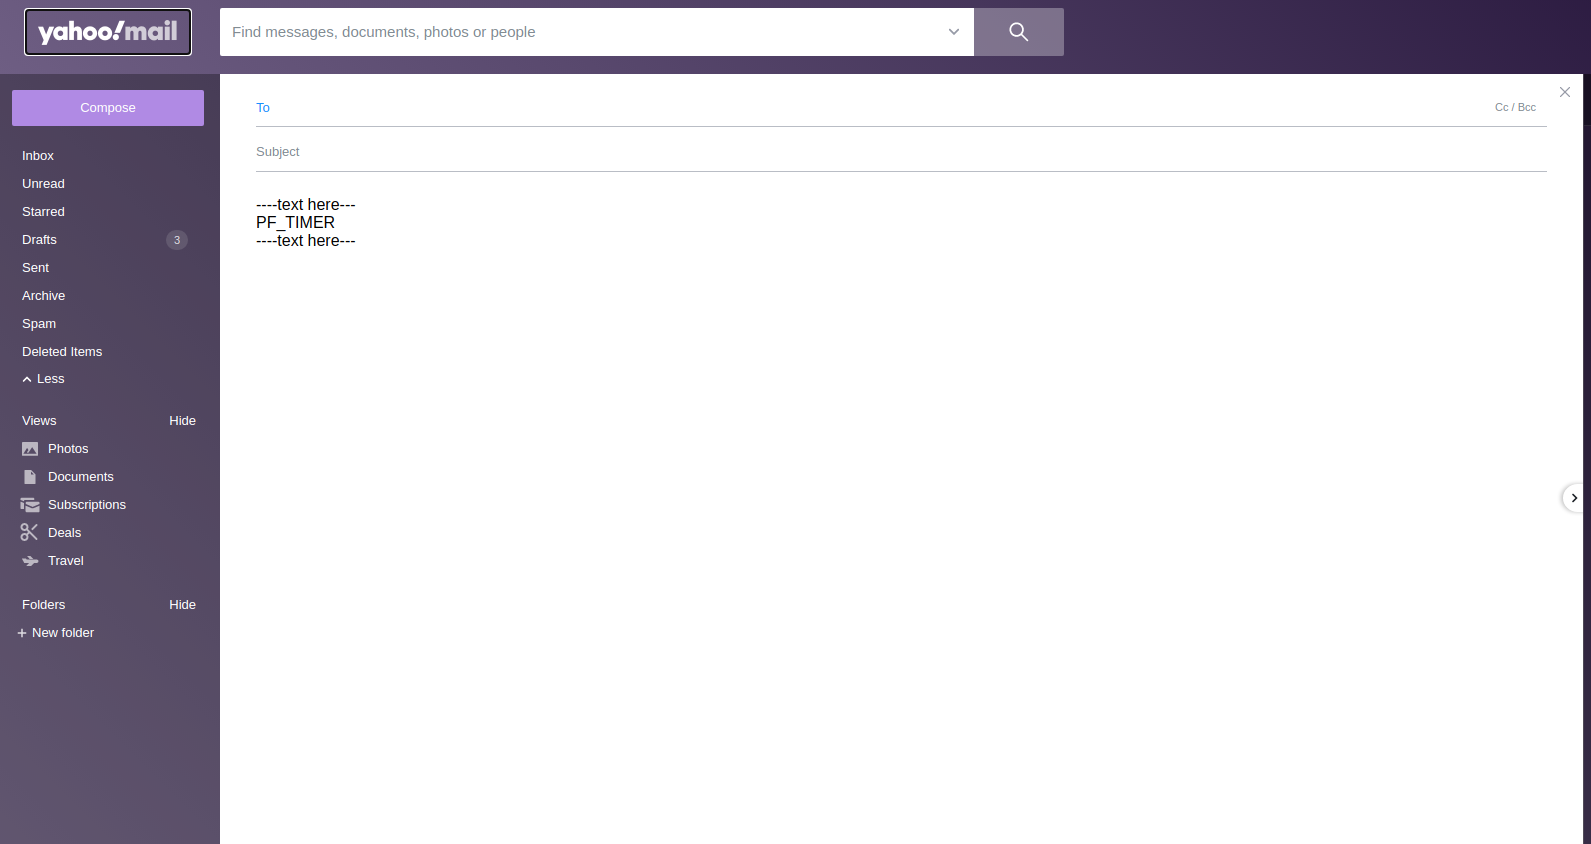Click the Views section heading
This screenshot has height=844, width=1591.
point(39,421)
